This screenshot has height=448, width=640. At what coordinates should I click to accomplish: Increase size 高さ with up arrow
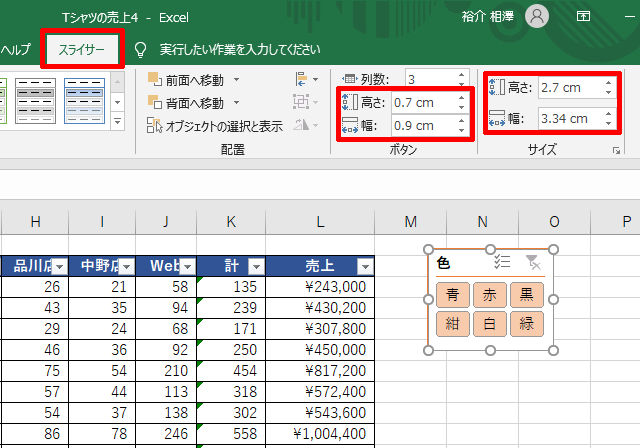(x=609, y=83)
